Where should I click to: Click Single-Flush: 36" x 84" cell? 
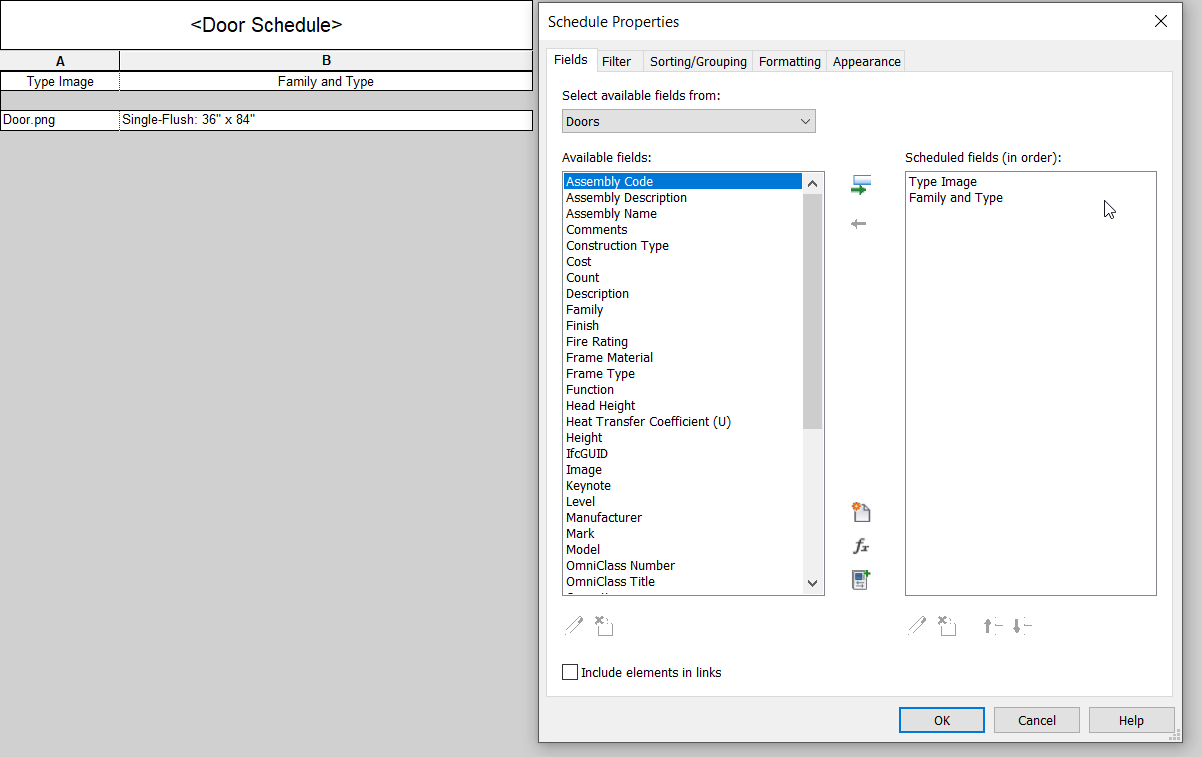(x=326, y=120)
